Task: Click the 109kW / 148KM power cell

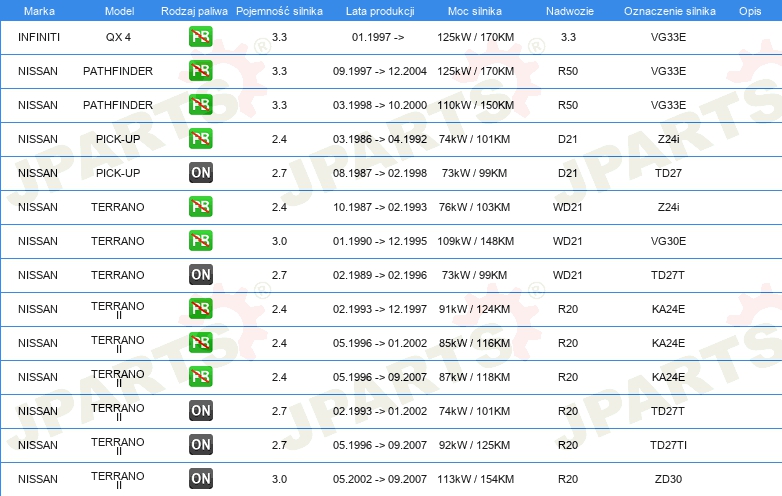Action: pyautogui.click(x=475, y=241)
